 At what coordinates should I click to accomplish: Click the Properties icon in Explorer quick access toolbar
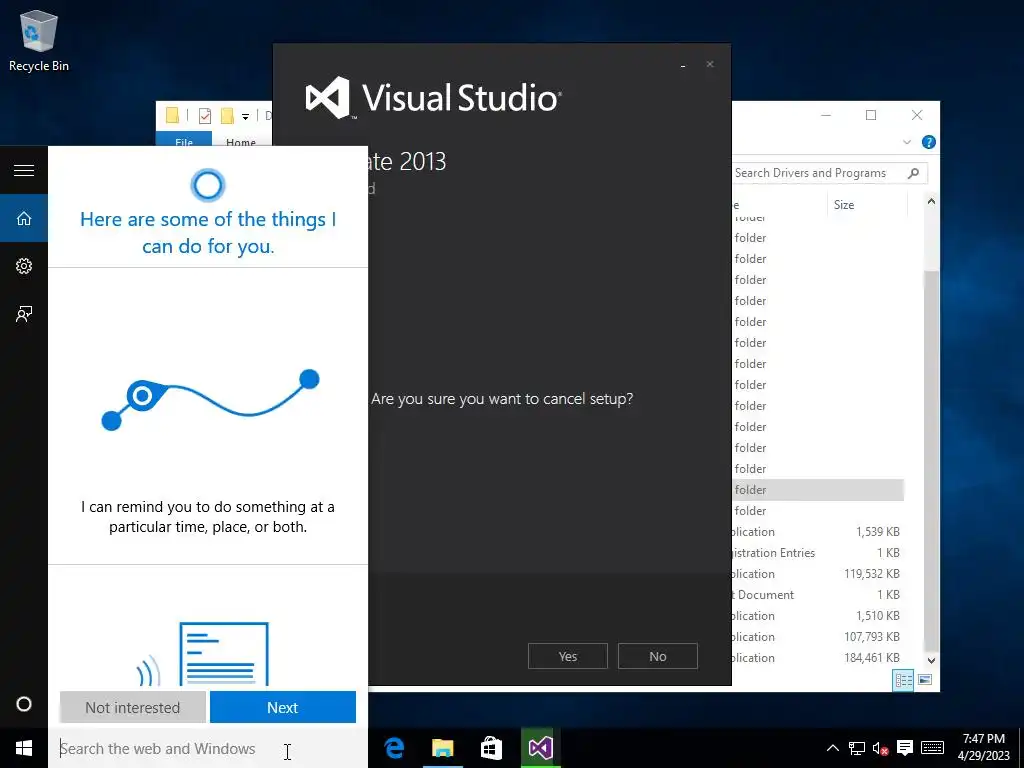204,116
